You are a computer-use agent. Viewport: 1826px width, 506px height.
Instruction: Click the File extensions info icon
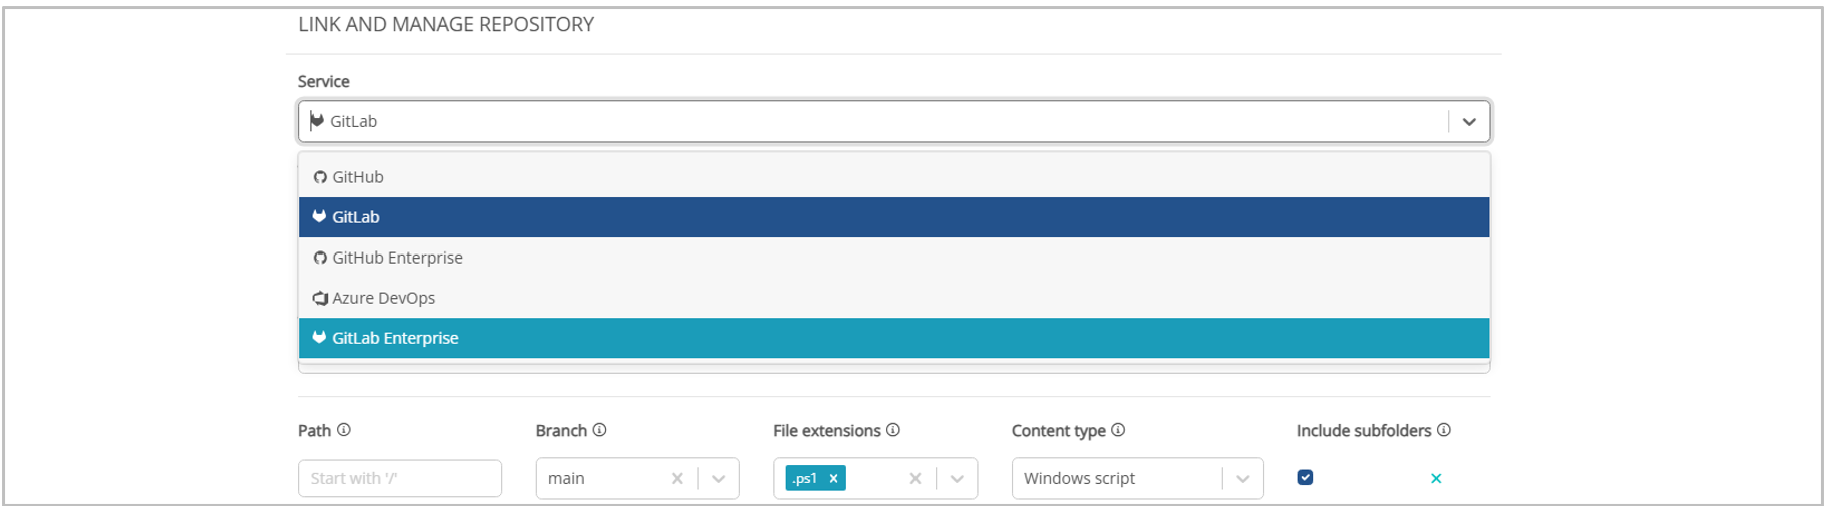coord(893,430)
